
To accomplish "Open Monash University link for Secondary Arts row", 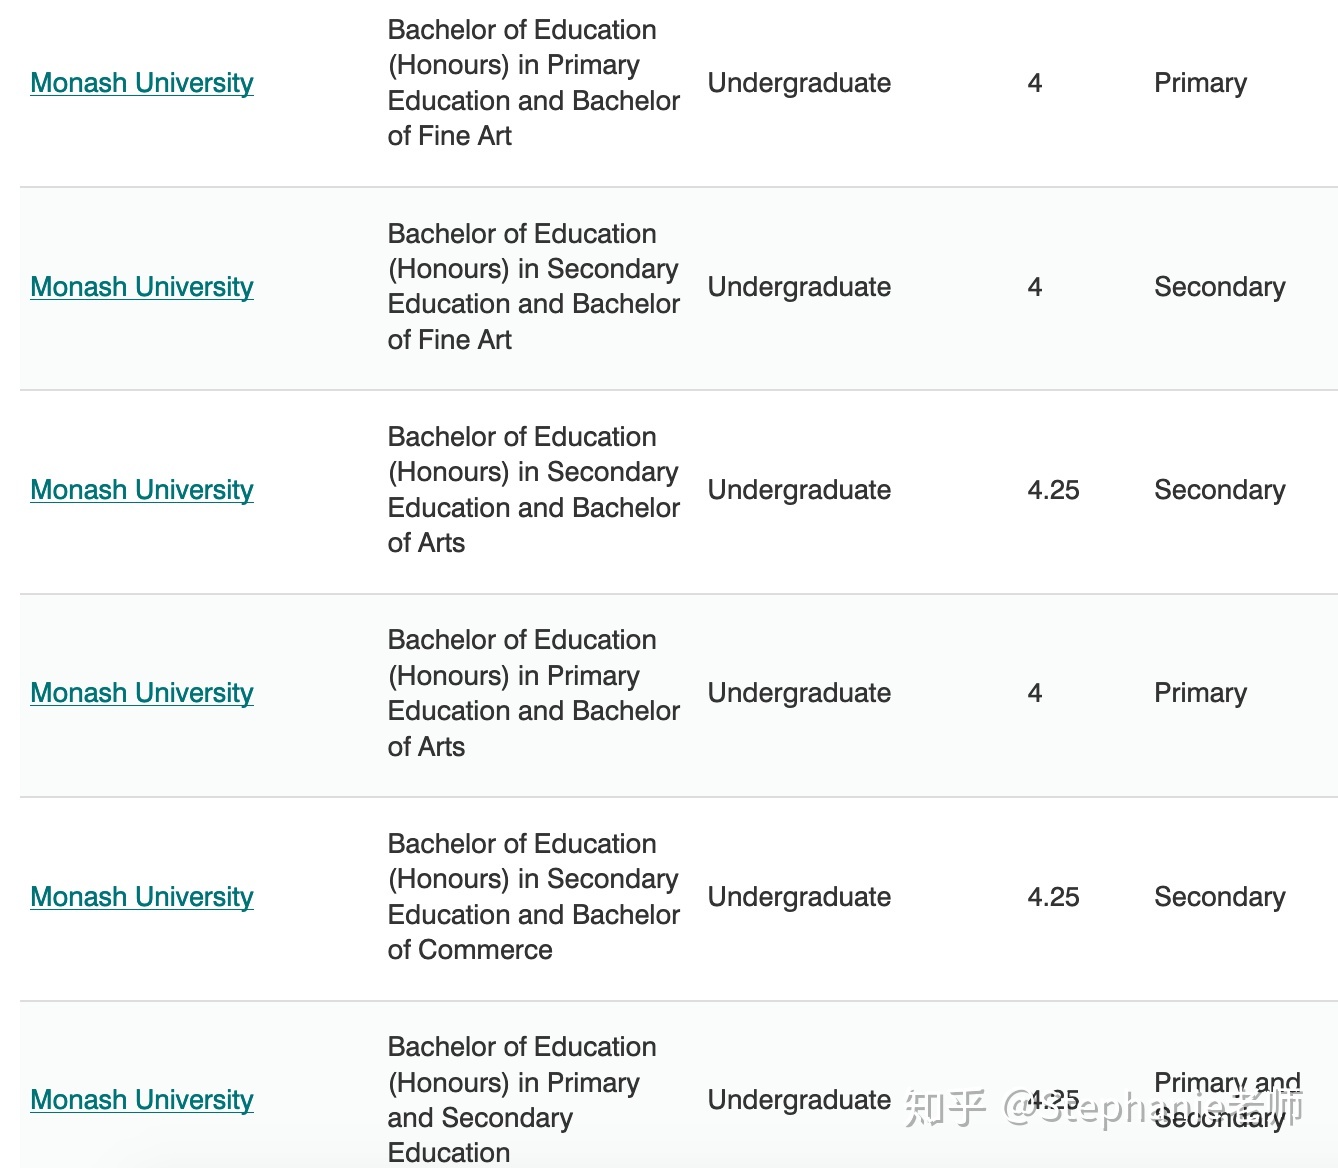I will [142, 490].
